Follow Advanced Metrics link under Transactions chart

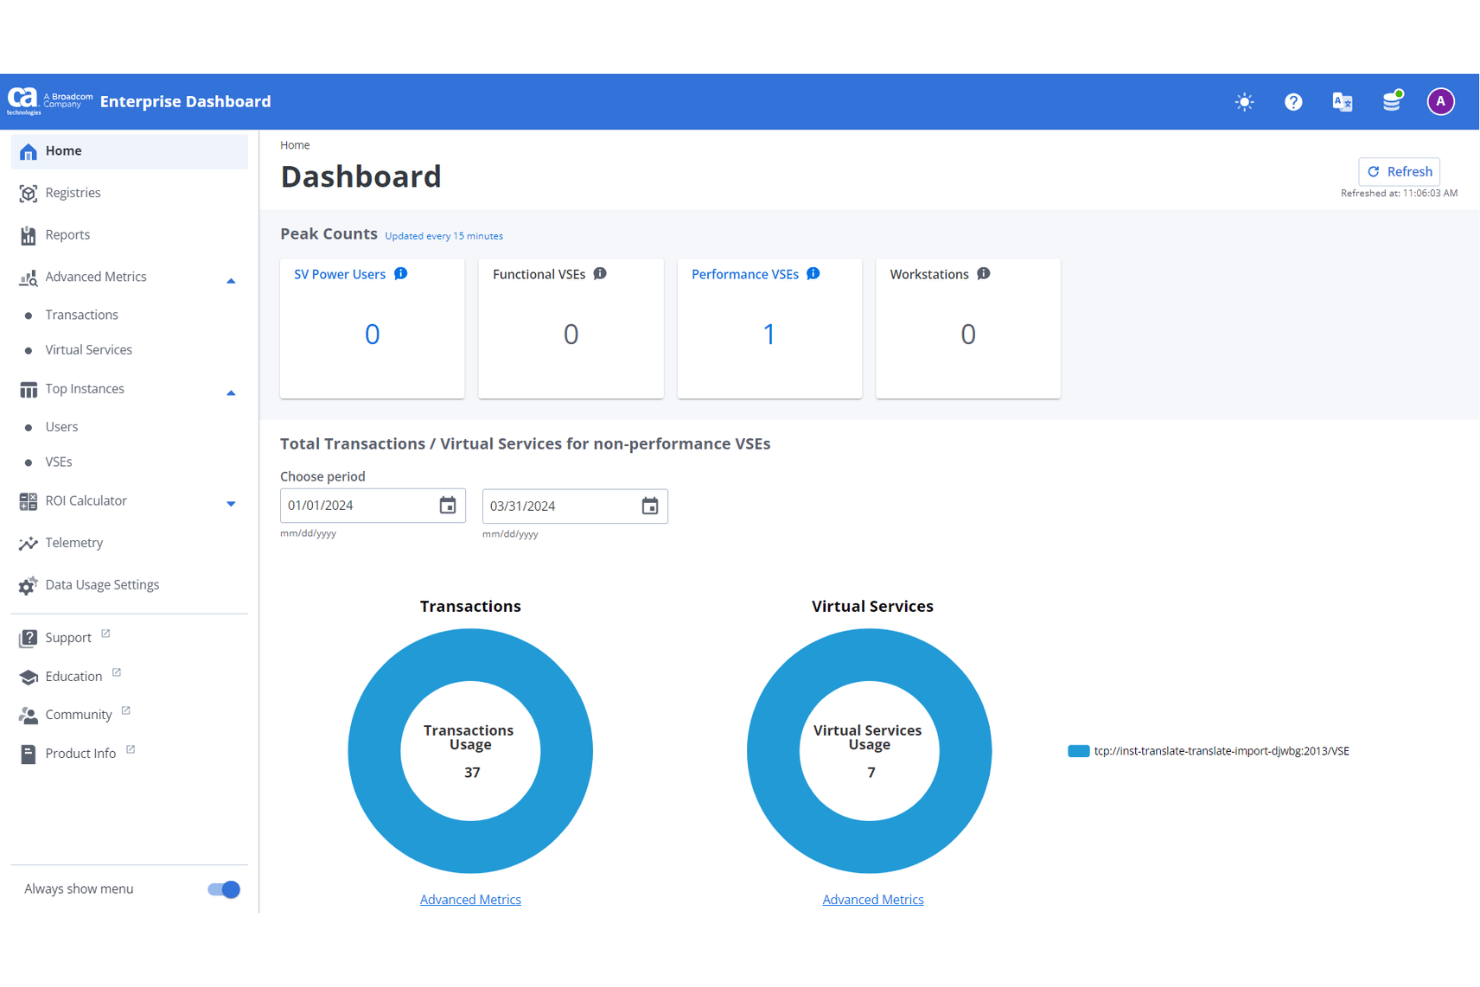coord(470,900)
